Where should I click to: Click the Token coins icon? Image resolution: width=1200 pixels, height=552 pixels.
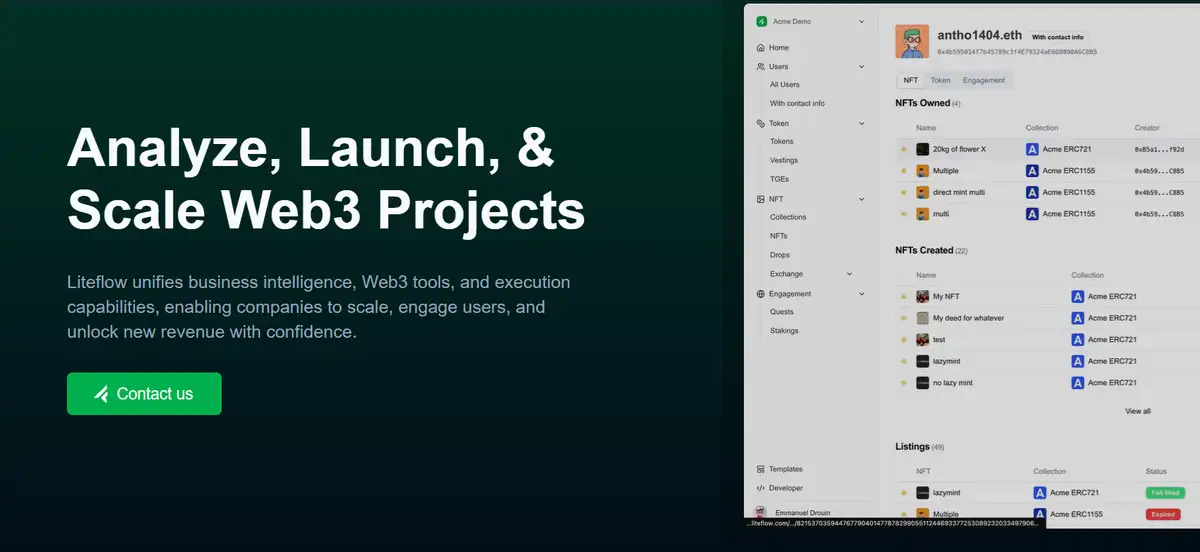(x=761, y=124)
